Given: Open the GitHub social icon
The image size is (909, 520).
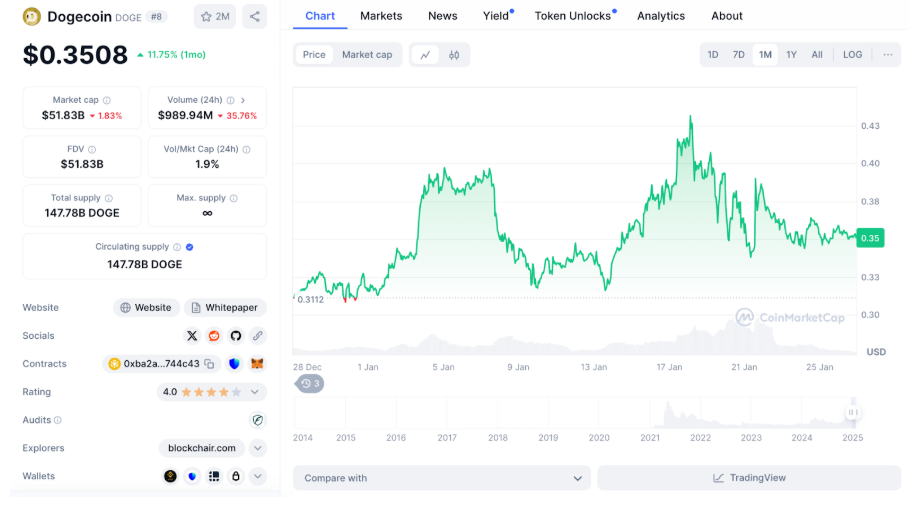Looking at the screenshot, I should [236, 336].
